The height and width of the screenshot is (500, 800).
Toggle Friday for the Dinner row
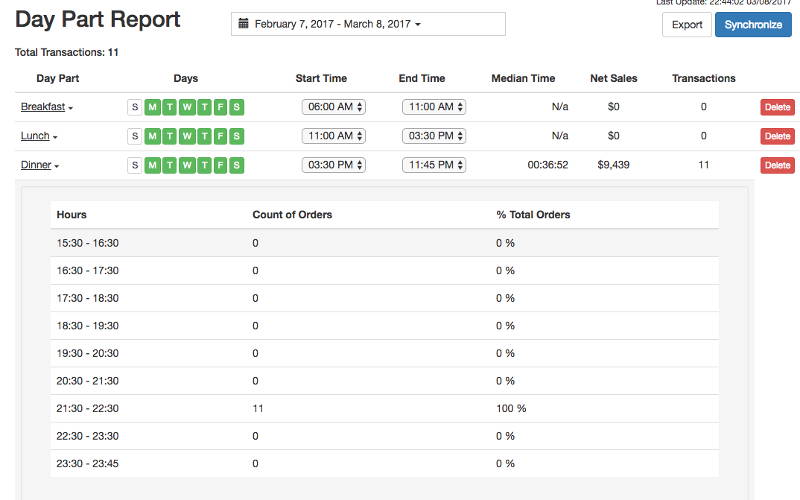coord(220,165)
